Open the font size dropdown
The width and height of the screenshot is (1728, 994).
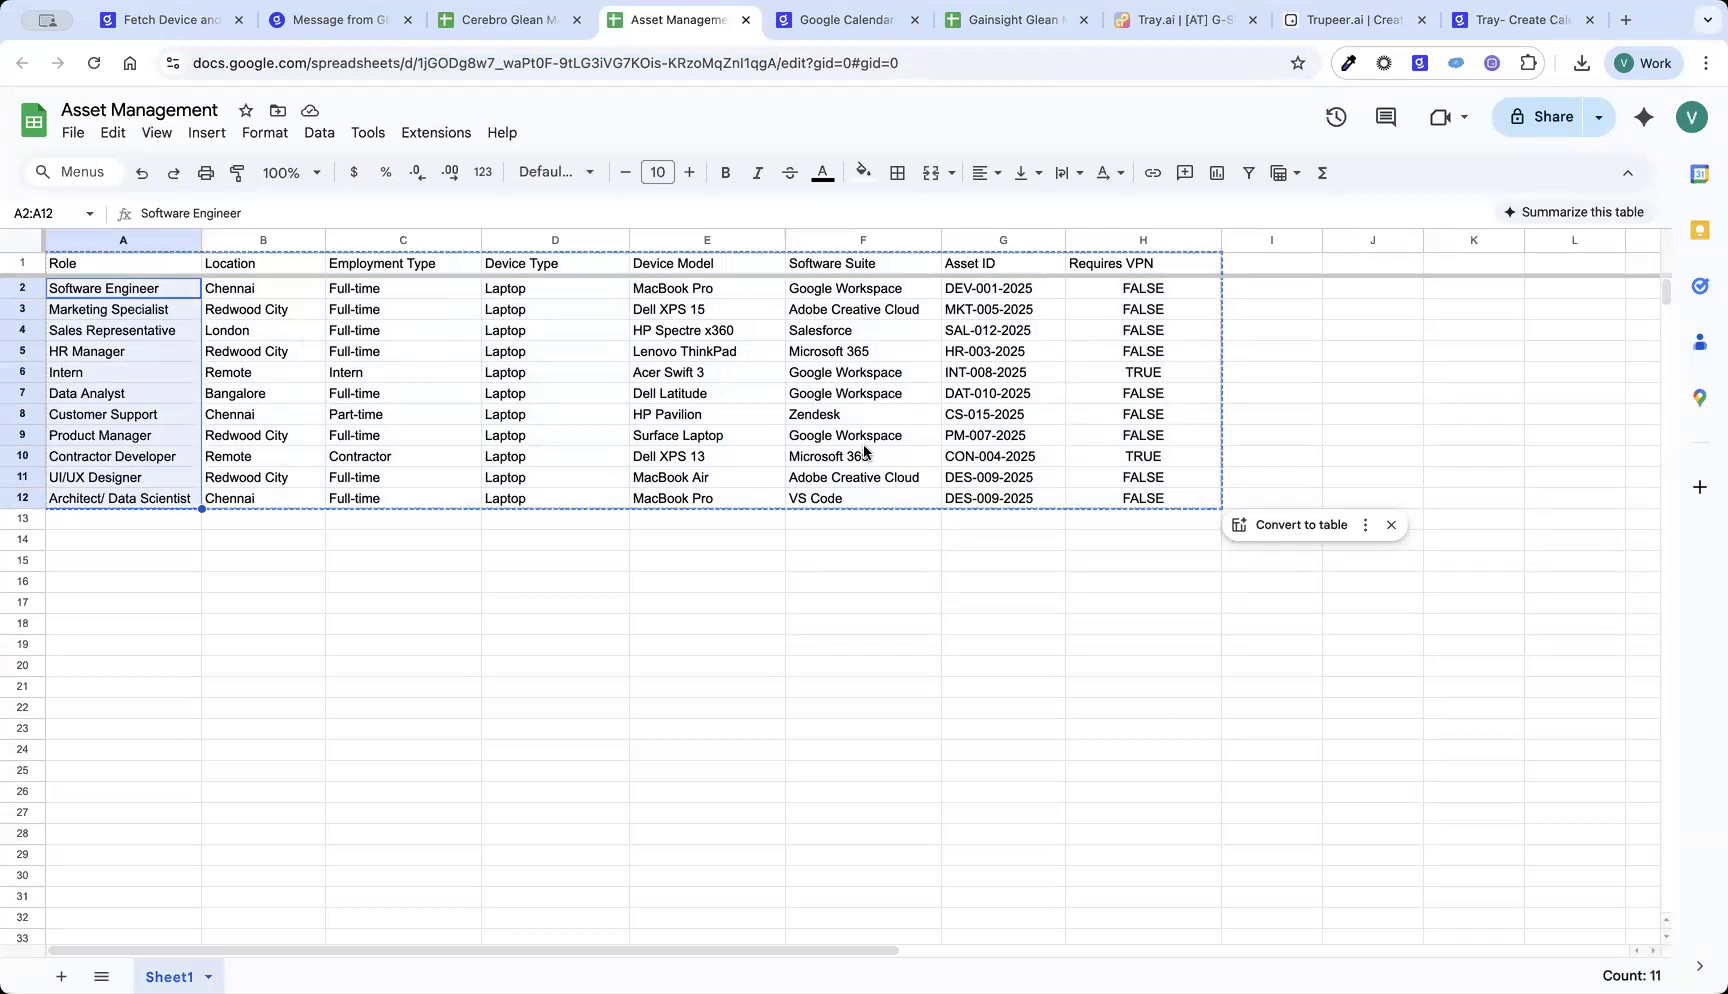(x=657, y=172)
